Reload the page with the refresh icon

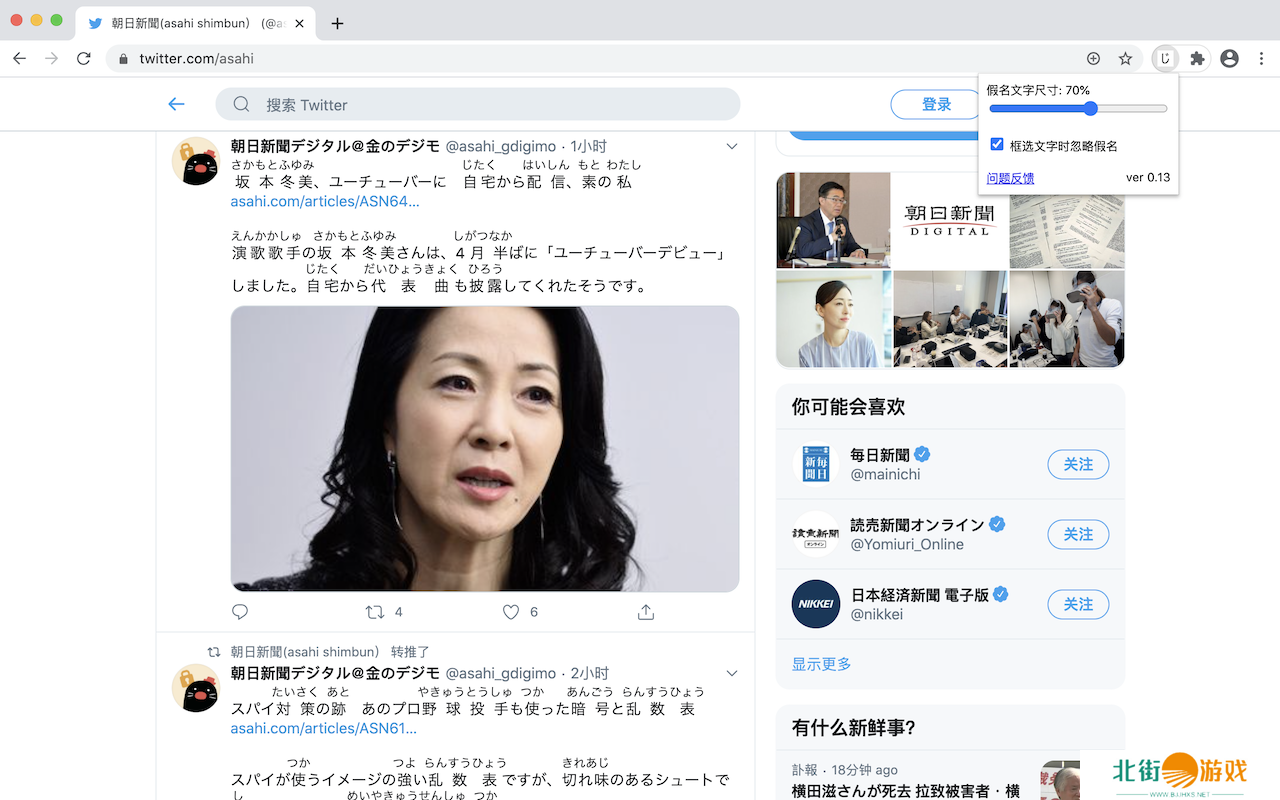coord(84,59)
